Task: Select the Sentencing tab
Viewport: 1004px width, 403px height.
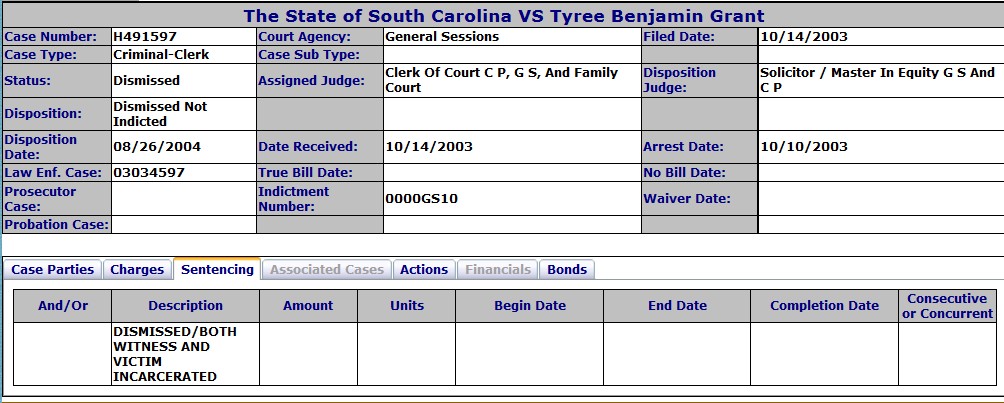Action: click(x=217, y=269)
